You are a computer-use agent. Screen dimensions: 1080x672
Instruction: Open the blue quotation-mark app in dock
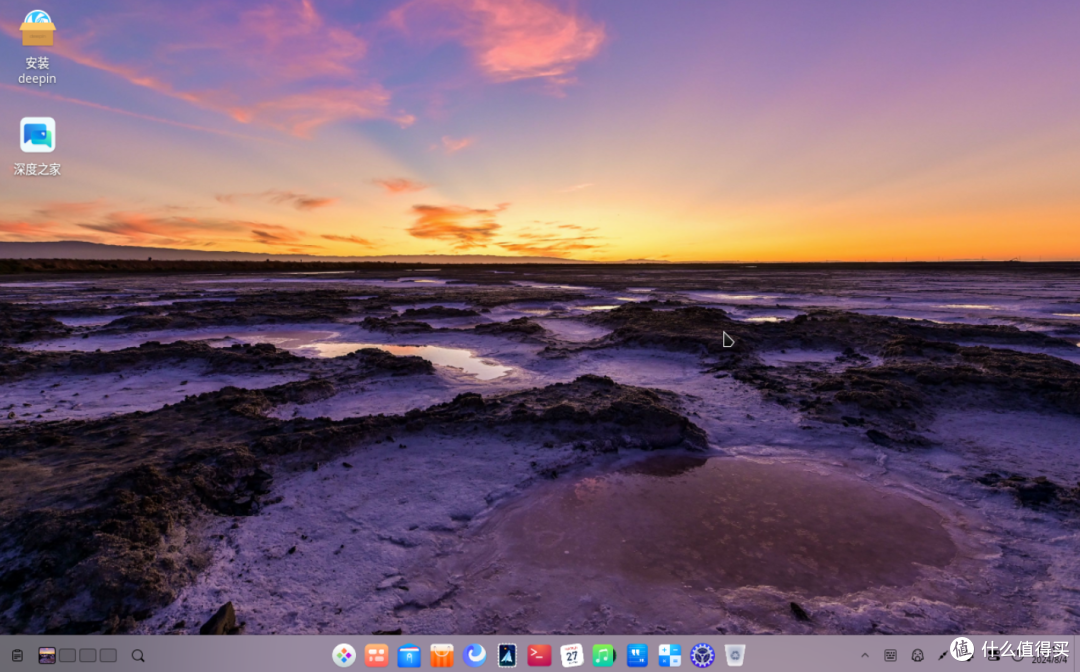tap(637, 655)
